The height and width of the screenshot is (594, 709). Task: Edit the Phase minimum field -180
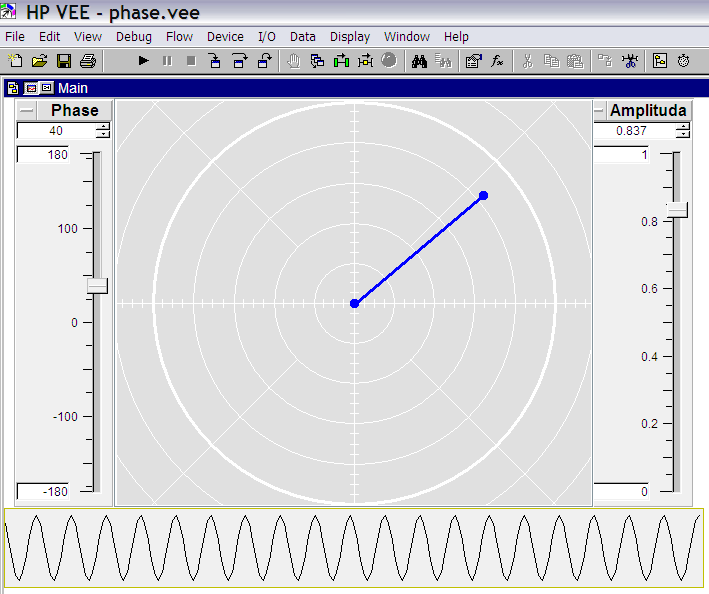coord(43,491)
